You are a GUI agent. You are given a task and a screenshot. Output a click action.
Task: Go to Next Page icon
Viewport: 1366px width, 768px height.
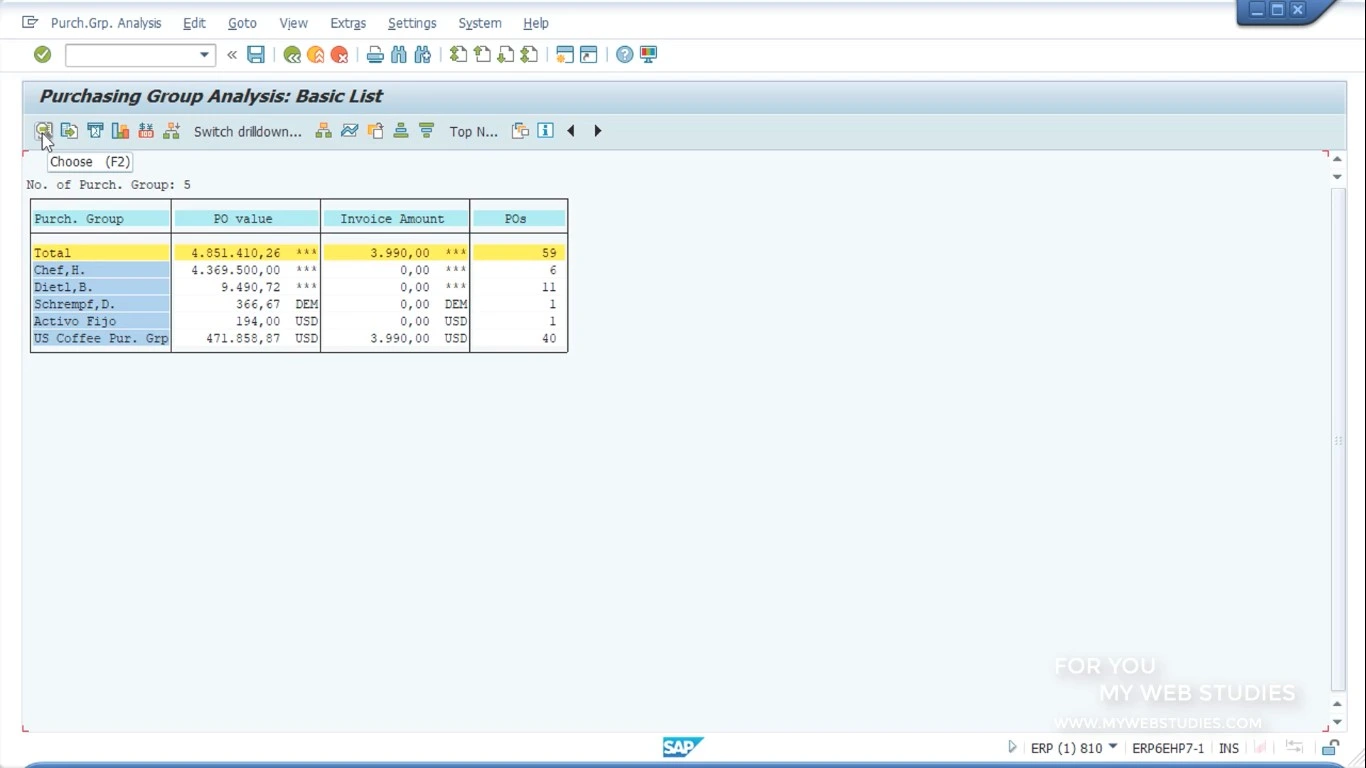[506, 55]
